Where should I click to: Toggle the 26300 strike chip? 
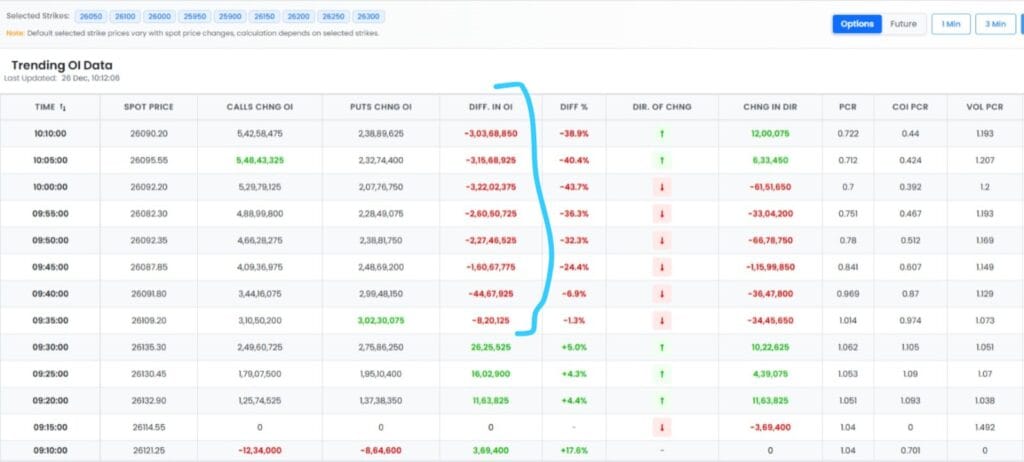pyautogui.click(x=368, y=18)
